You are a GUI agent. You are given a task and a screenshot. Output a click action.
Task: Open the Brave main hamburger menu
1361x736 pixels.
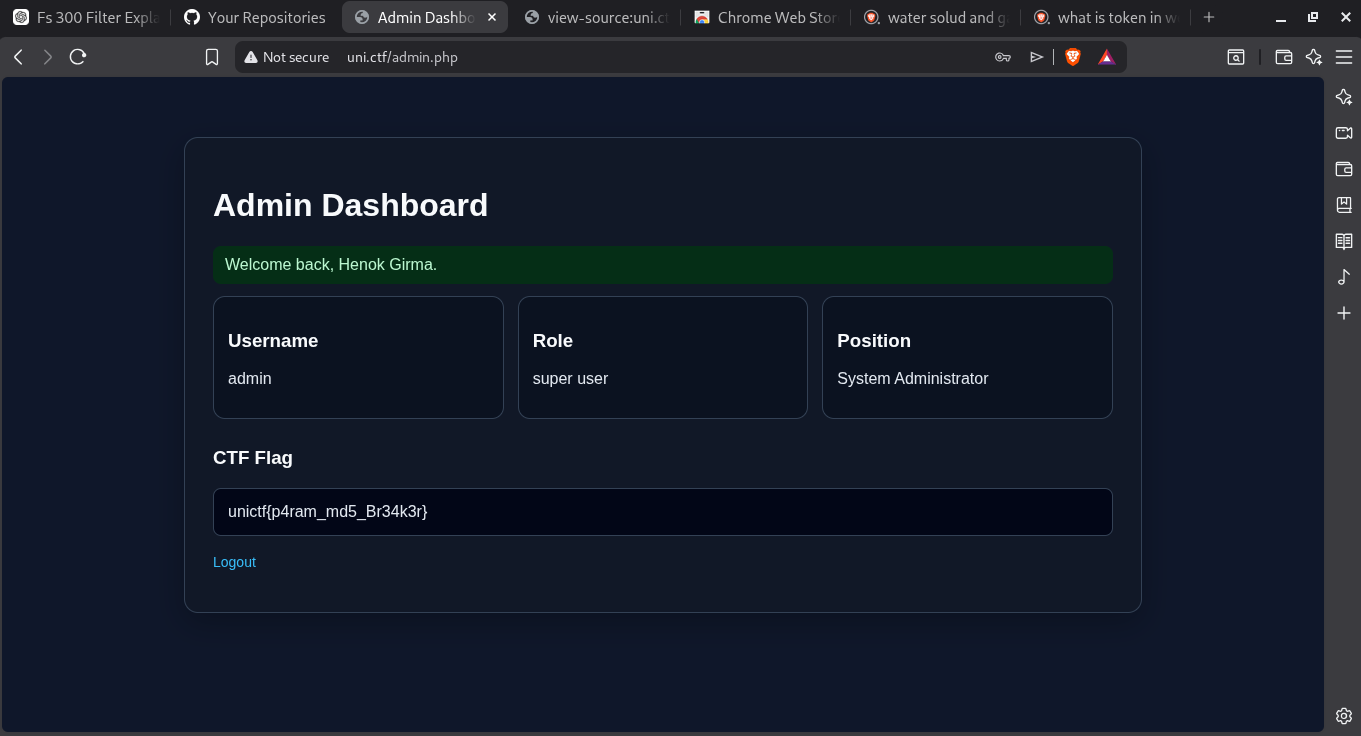pos(1344,57)
